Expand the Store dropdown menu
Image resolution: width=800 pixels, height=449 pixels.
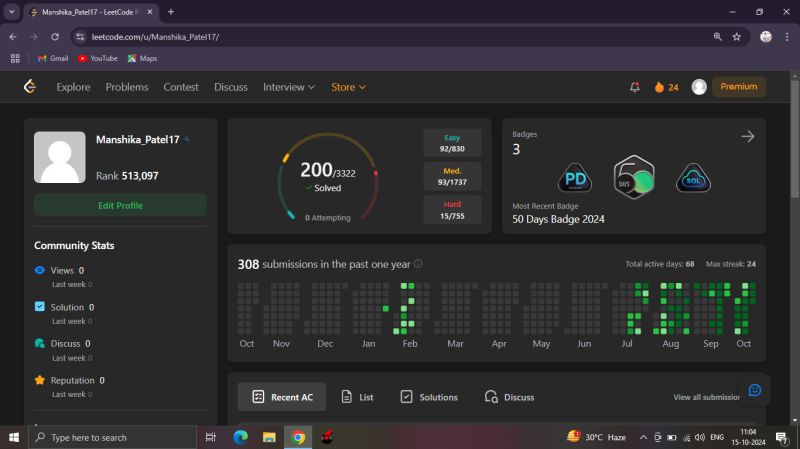(348, 87)
